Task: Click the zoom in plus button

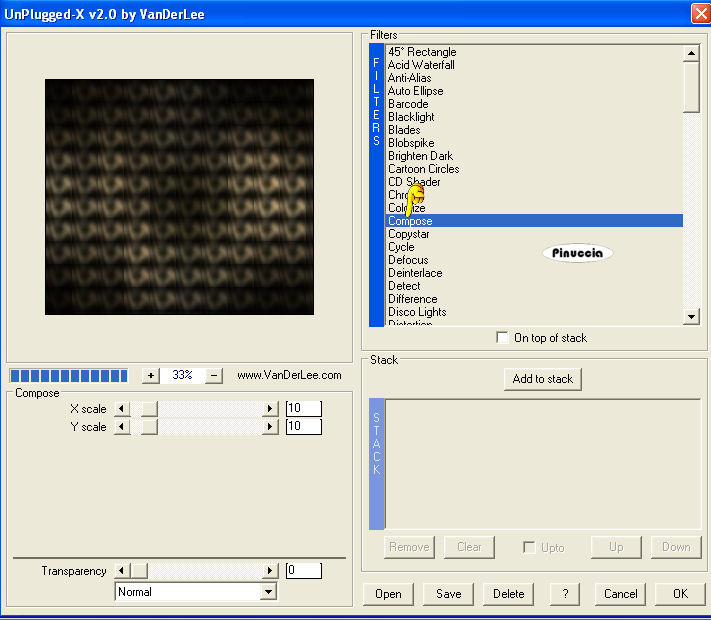Action: click(x=151, y=376)
